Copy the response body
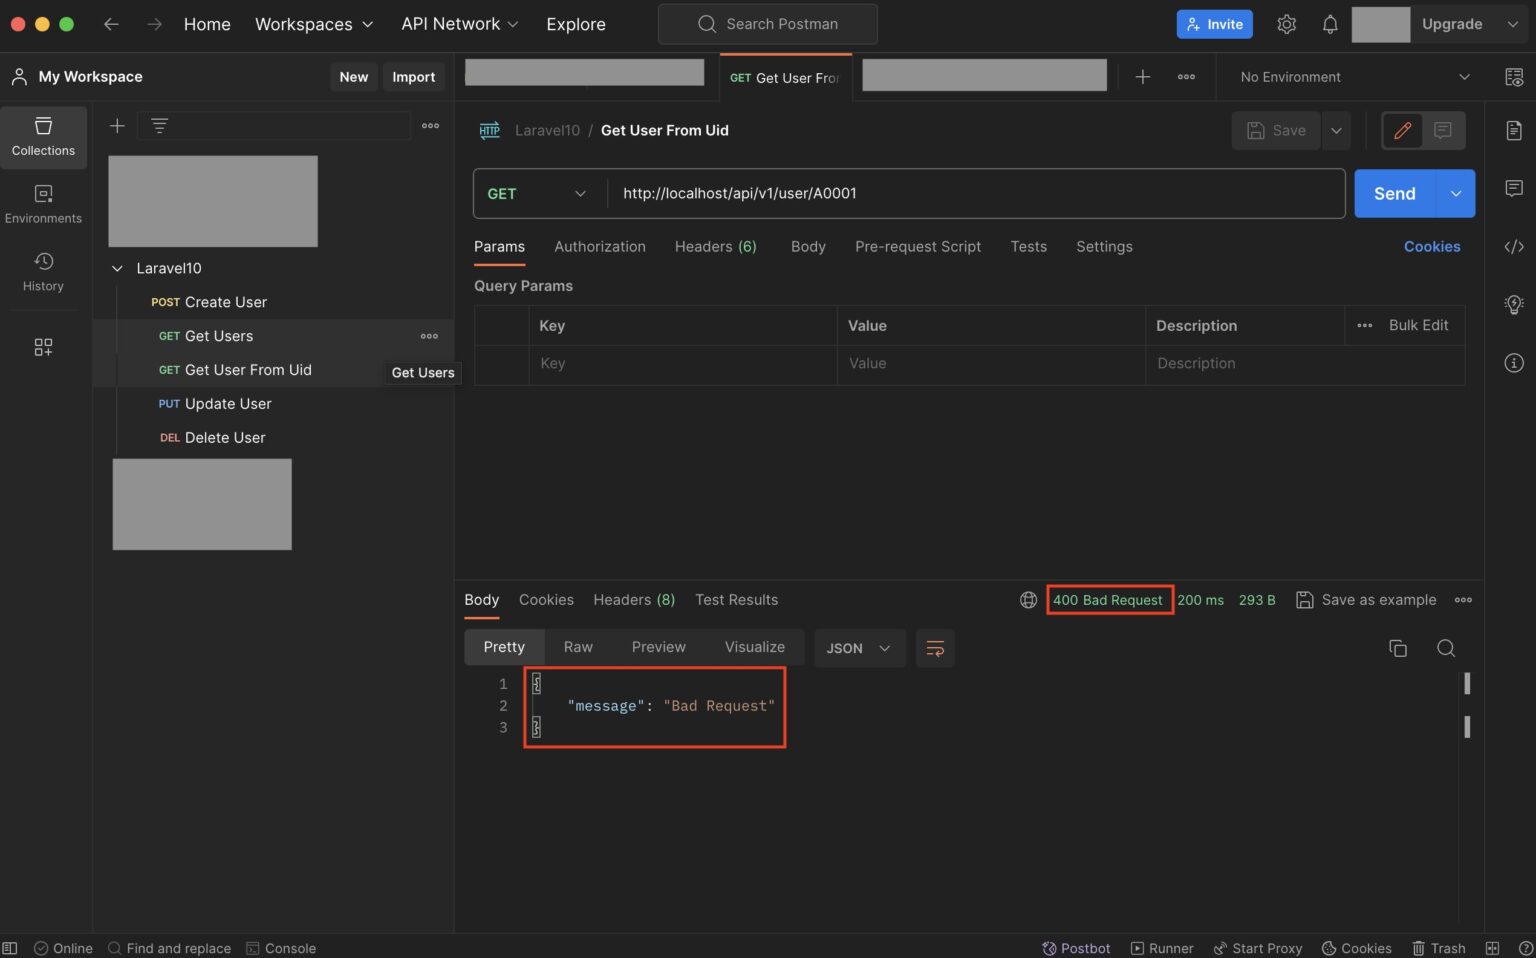The image size is (1536, 958). click(x=1398, y=648)
